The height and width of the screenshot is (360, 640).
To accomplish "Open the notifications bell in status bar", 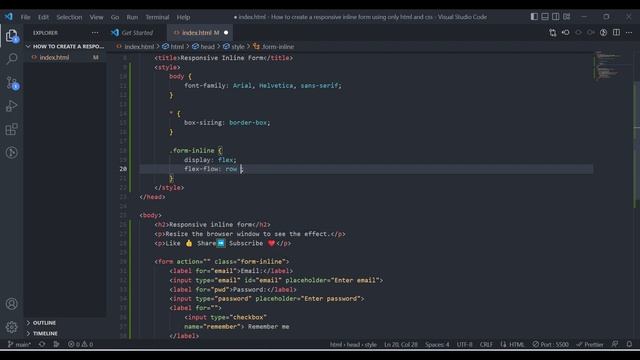I will click(629, 344).
